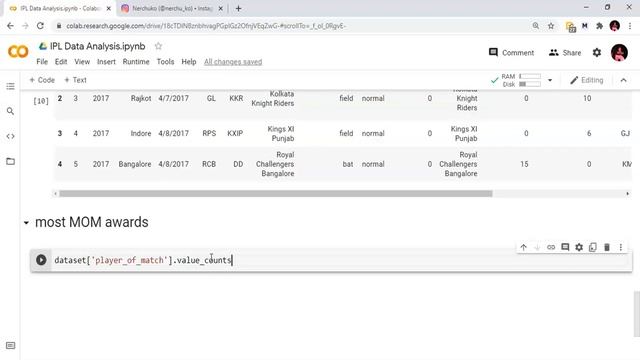Switch to the Instagram browser tab
640x360 pixels.
[171, 8]
